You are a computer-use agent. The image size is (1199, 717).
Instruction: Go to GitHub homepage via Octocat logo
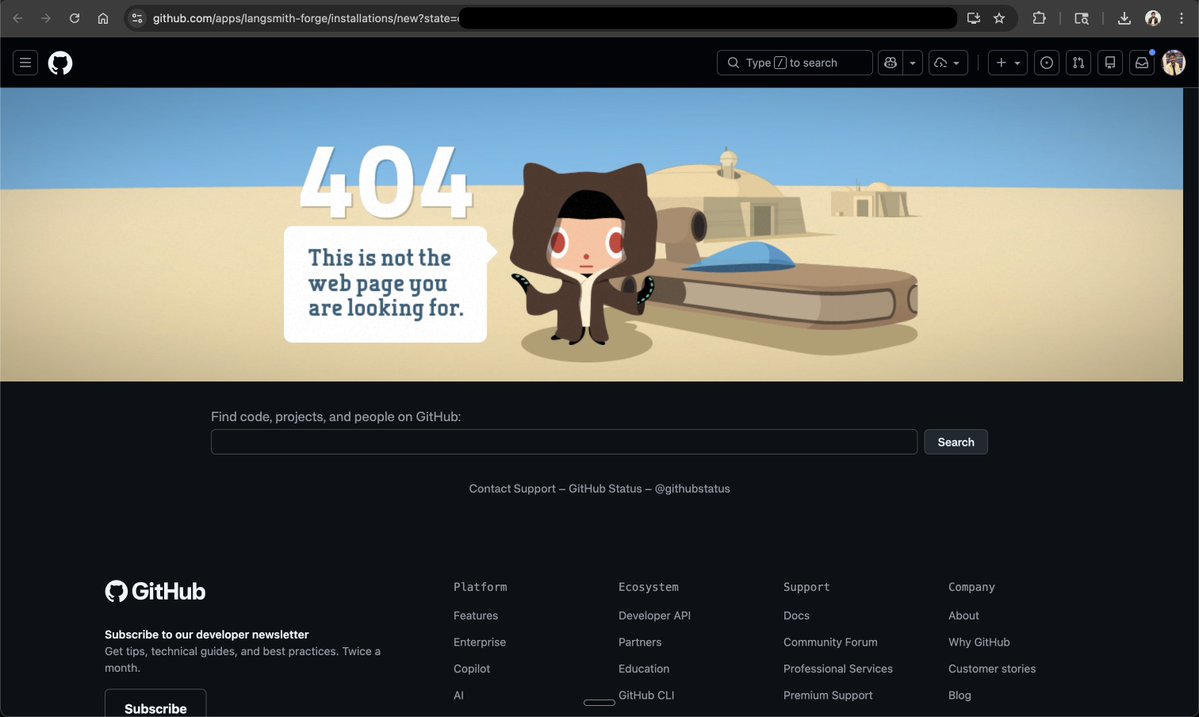pos(60,63)
